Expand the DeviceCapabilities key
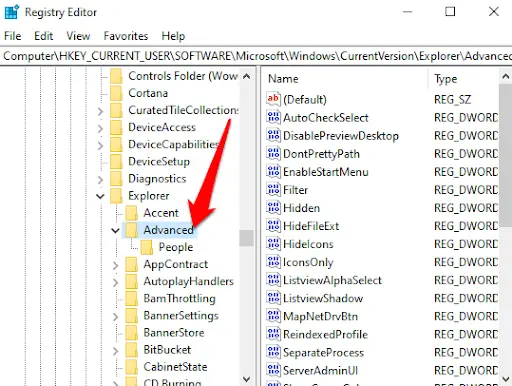 pos(100,145)
